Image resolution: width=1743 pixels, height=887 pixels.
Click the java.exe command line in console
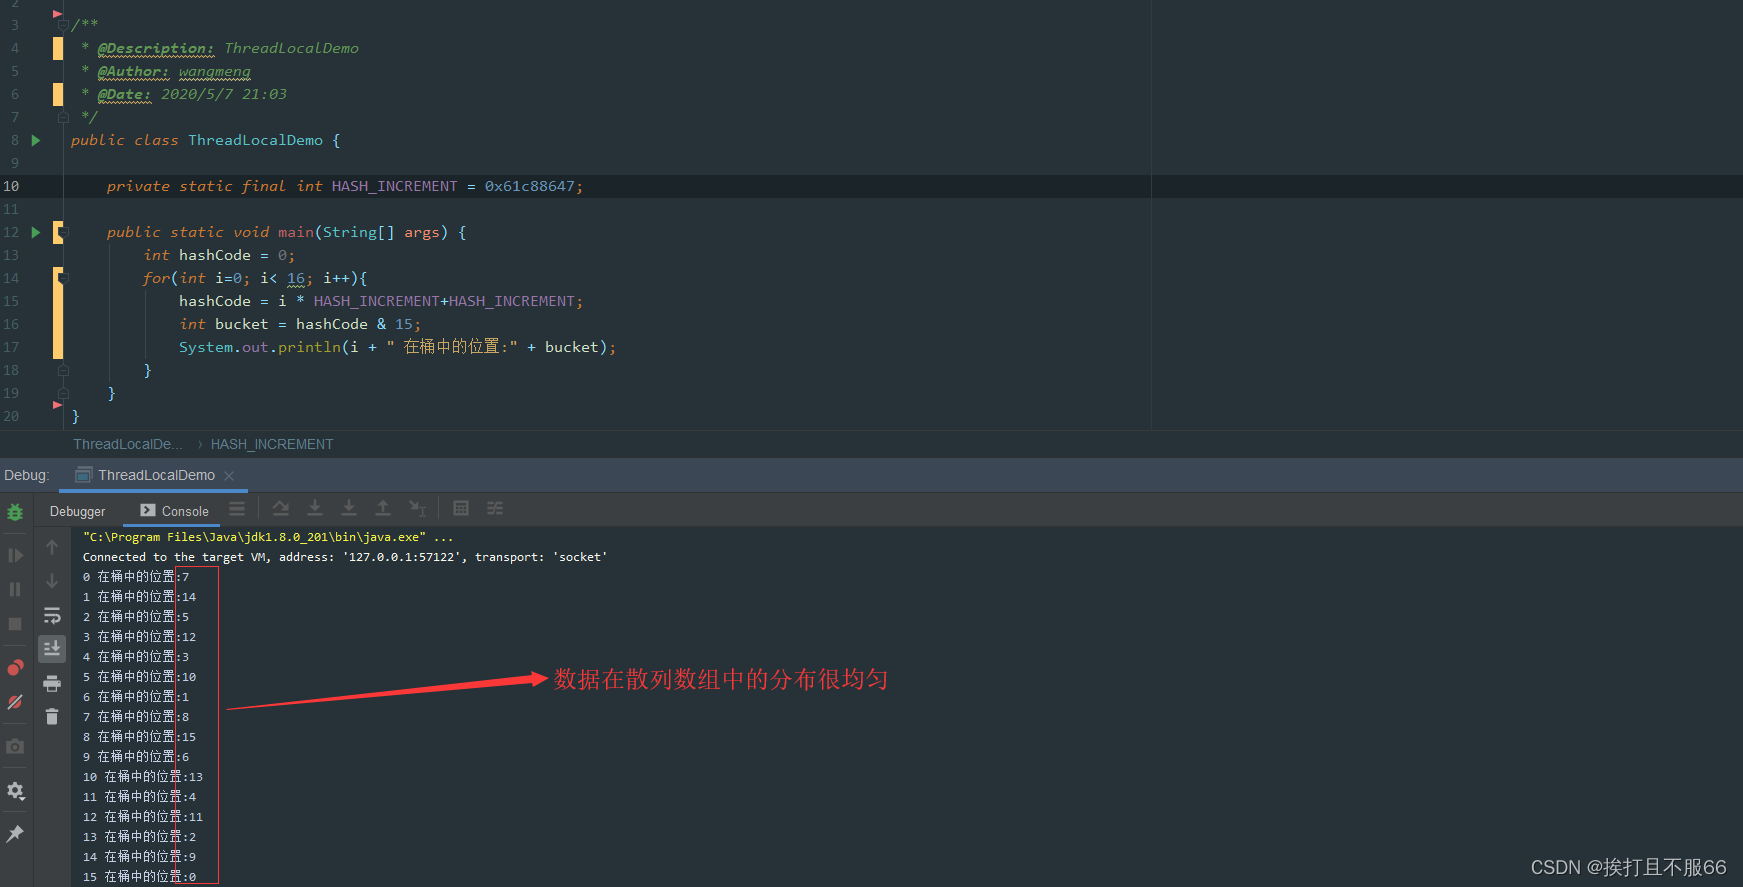(x=268, y=537)
